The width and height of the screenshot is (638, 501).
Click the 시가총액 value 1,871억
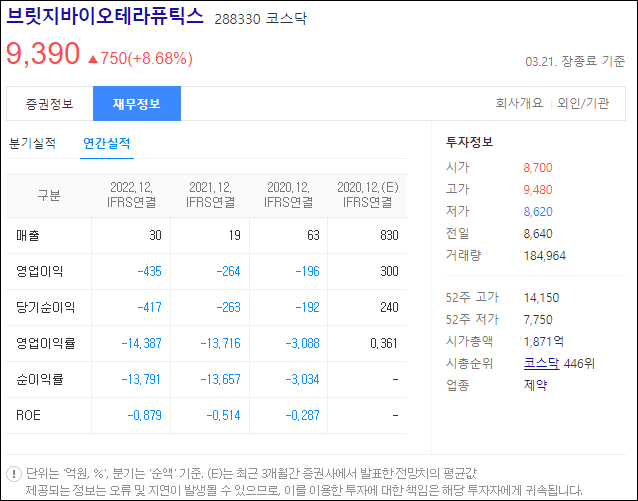point(544,341)
